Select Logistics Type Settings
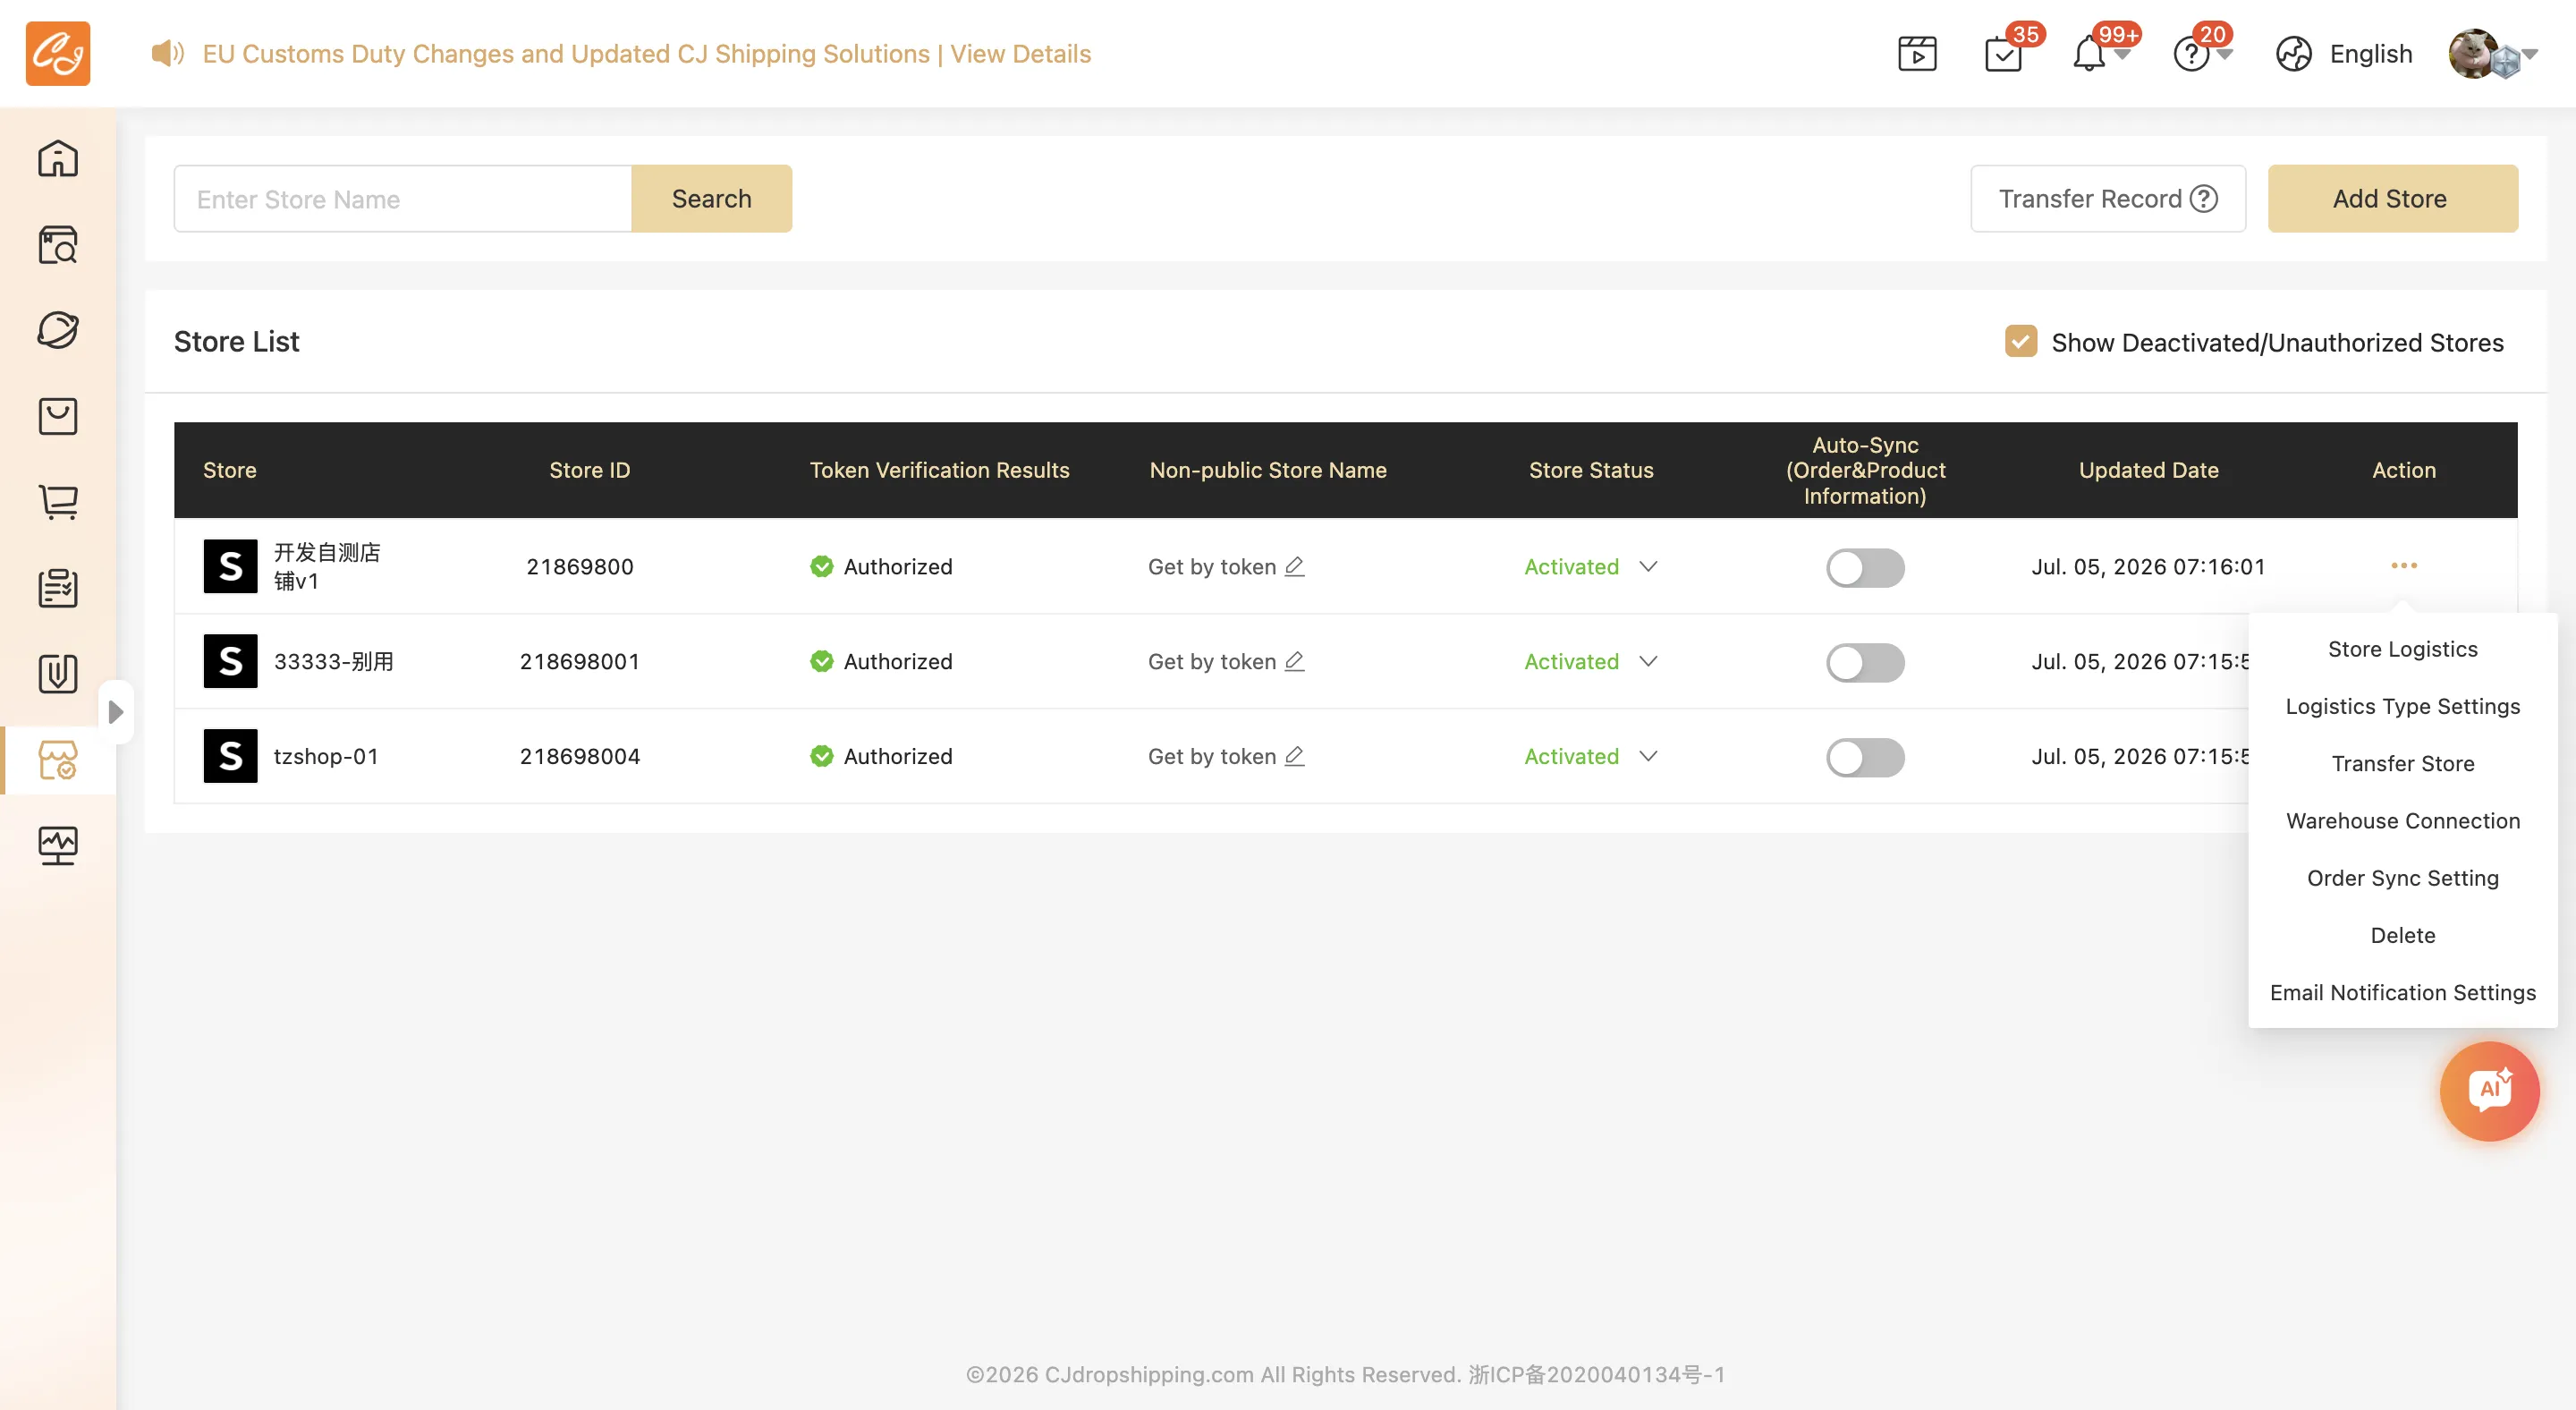 click(x=2403, y=706)
